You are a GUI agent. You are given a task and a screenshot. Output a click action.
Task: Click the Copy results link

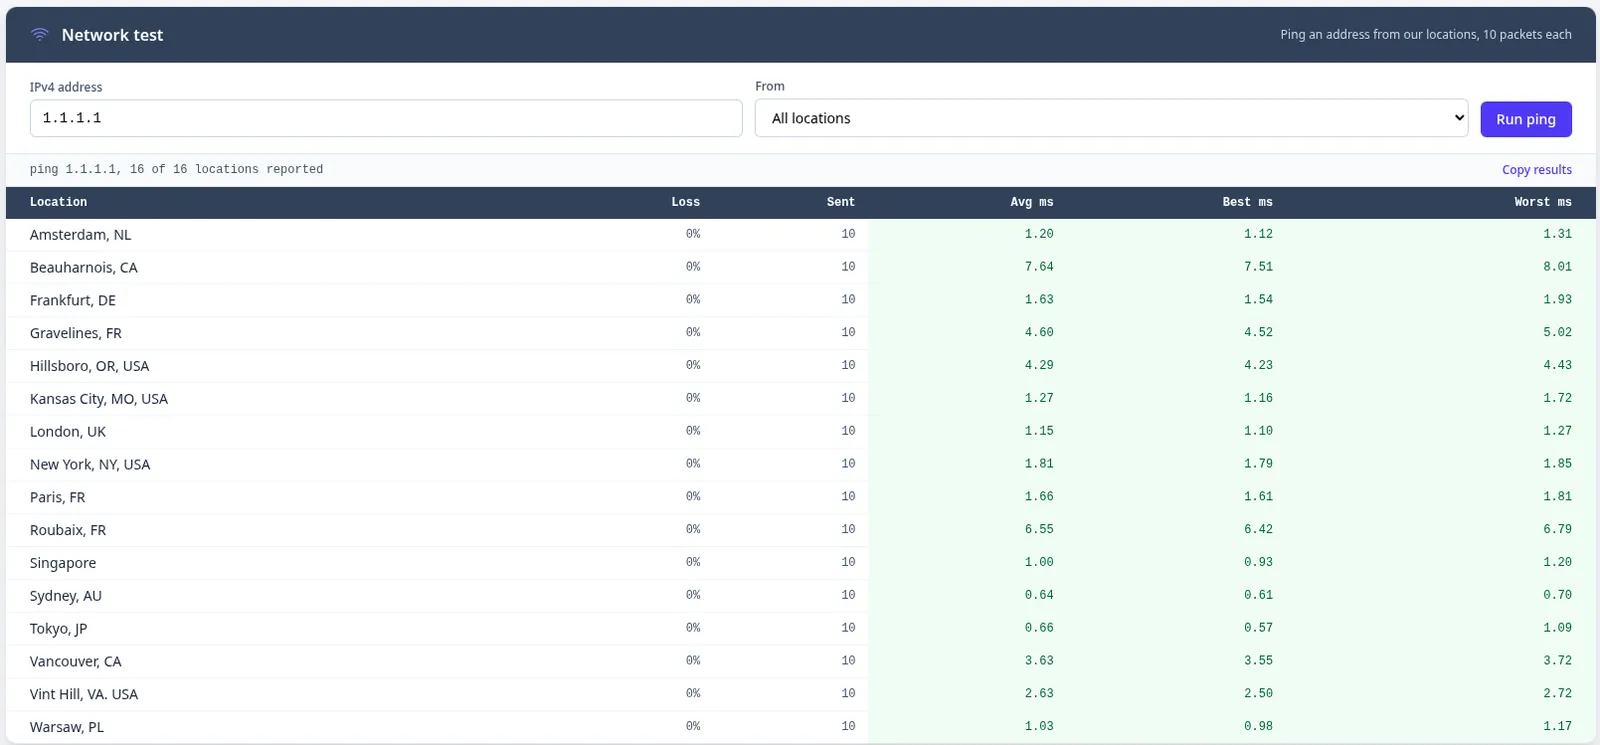tap(1537, 170)
